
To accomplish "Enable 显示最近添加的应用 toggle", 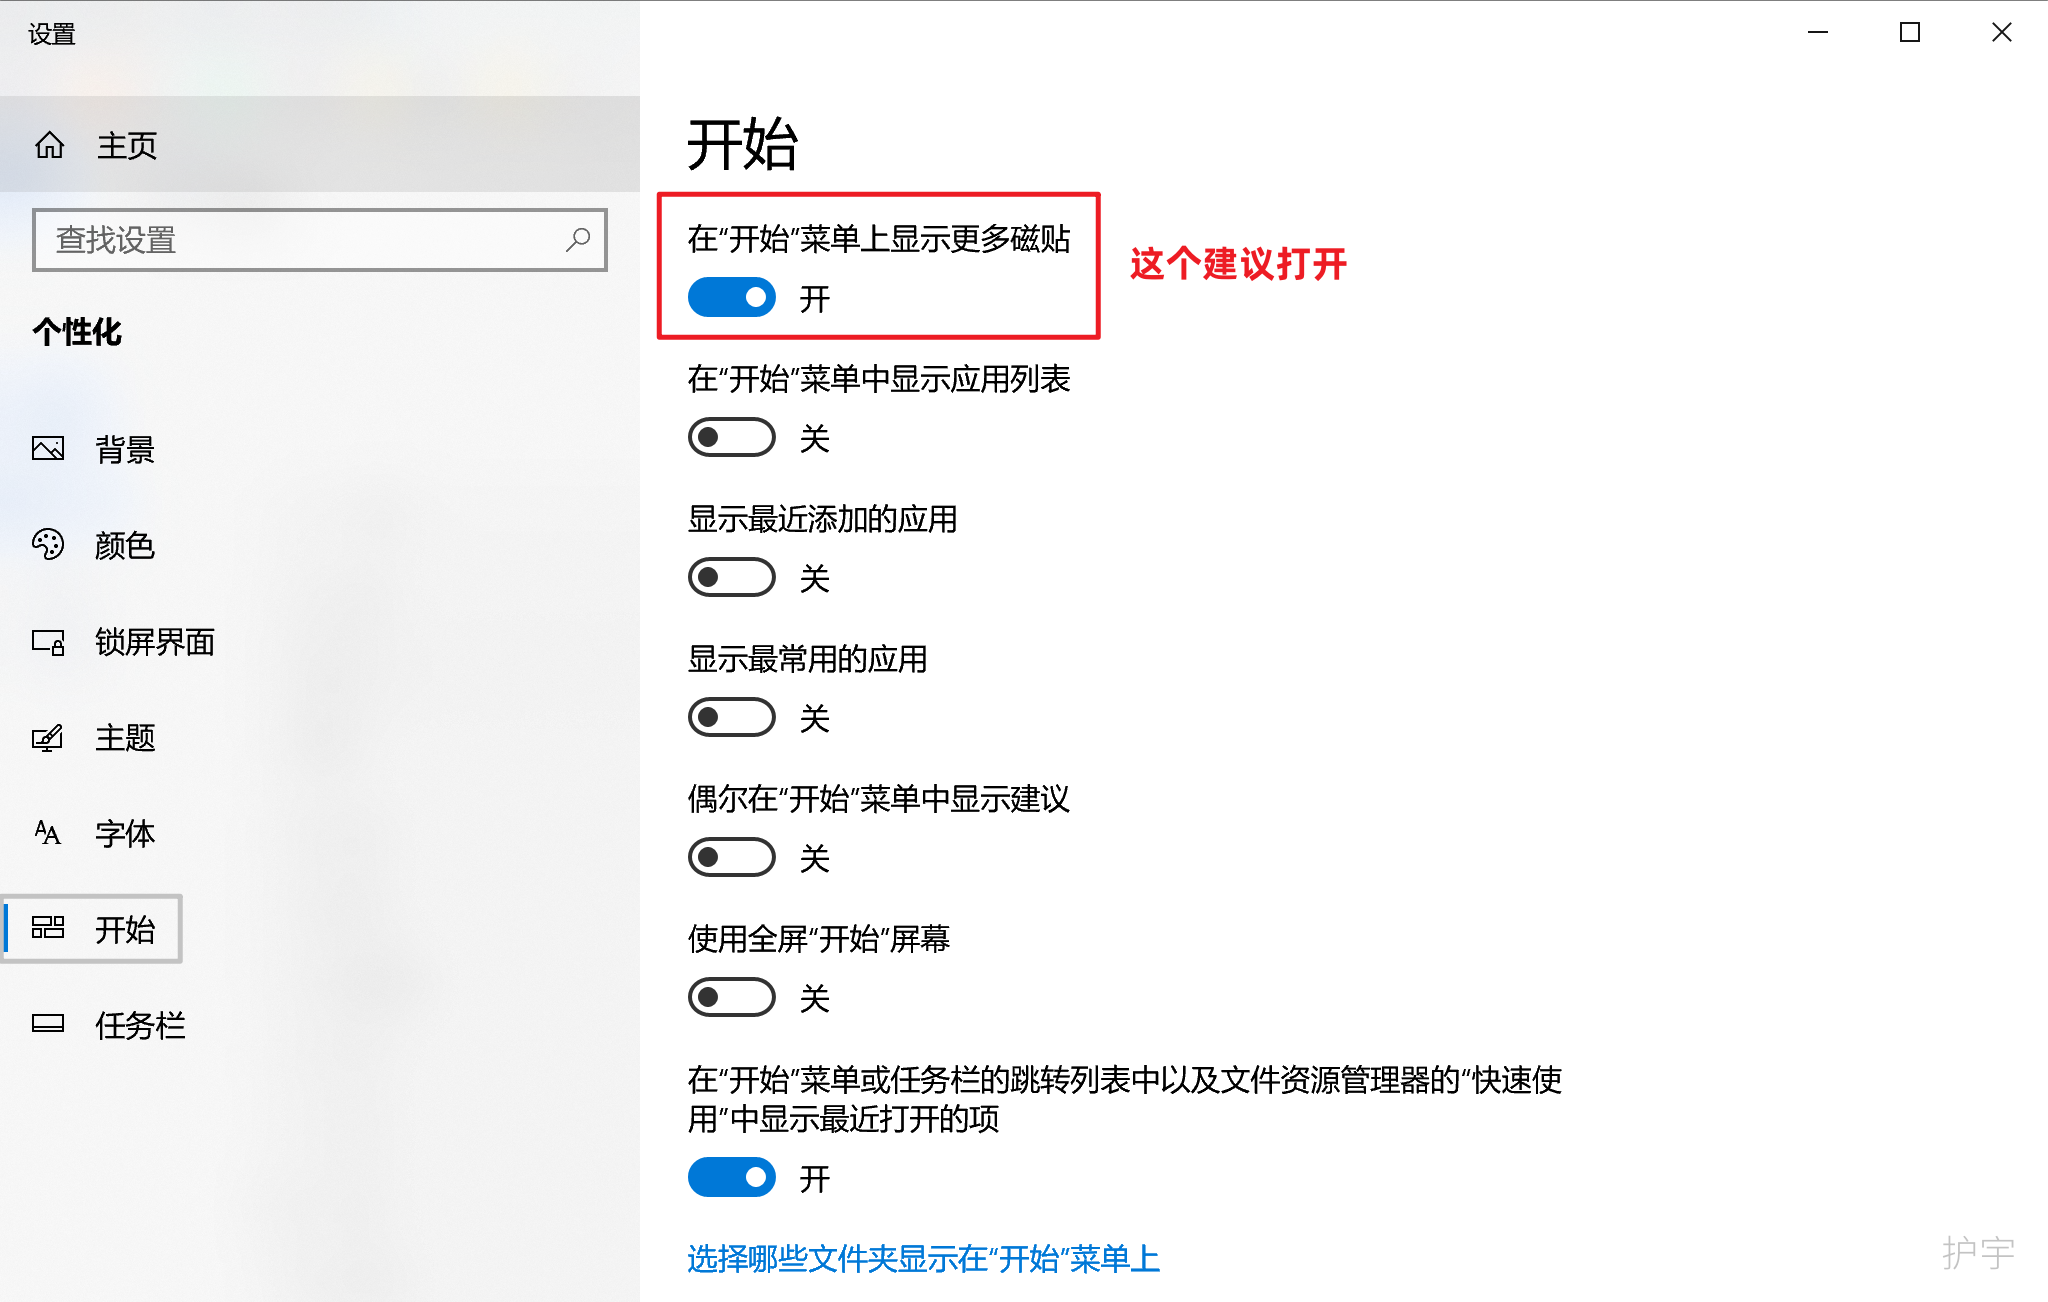I will [x=732, y=578].
